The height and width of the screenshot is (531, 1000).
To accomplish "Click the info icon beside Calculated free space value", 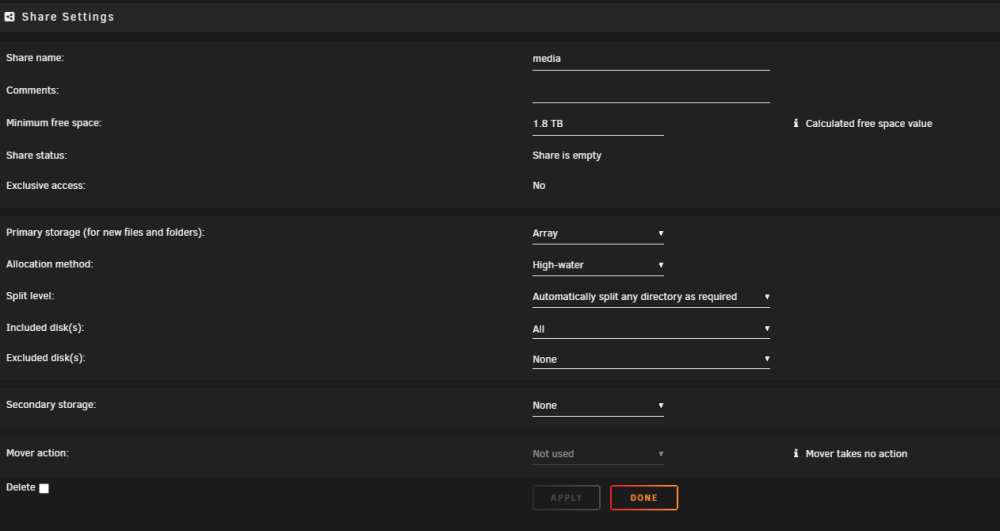I will [x=795, y=123].
